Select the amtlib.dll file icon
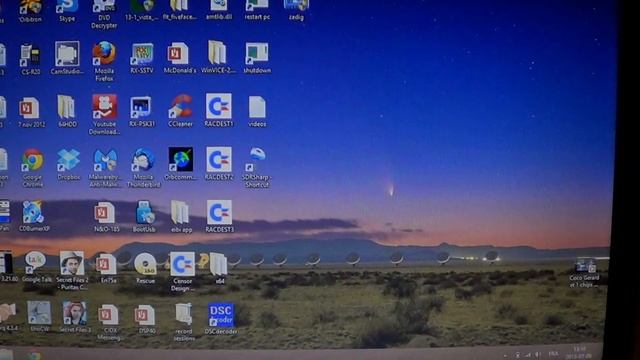The image size is (640, 360). point(219,10)
